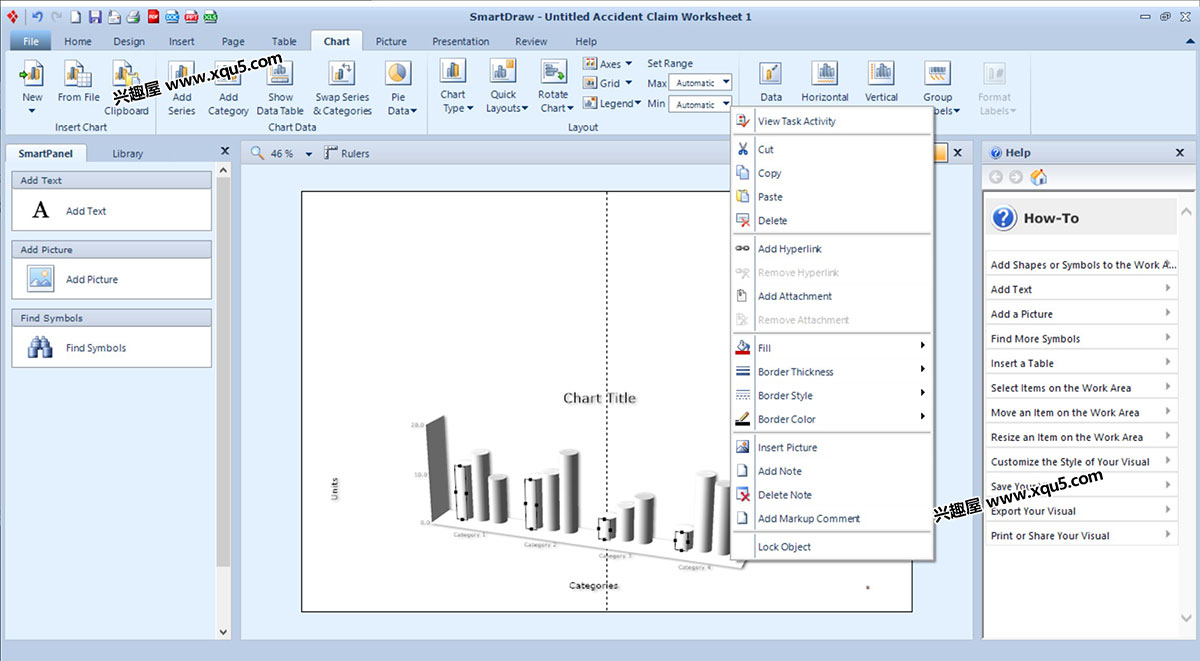This screenshot has width=1200, height=661.
Task: Open the Border Color submenu
Action: [832, 419]
